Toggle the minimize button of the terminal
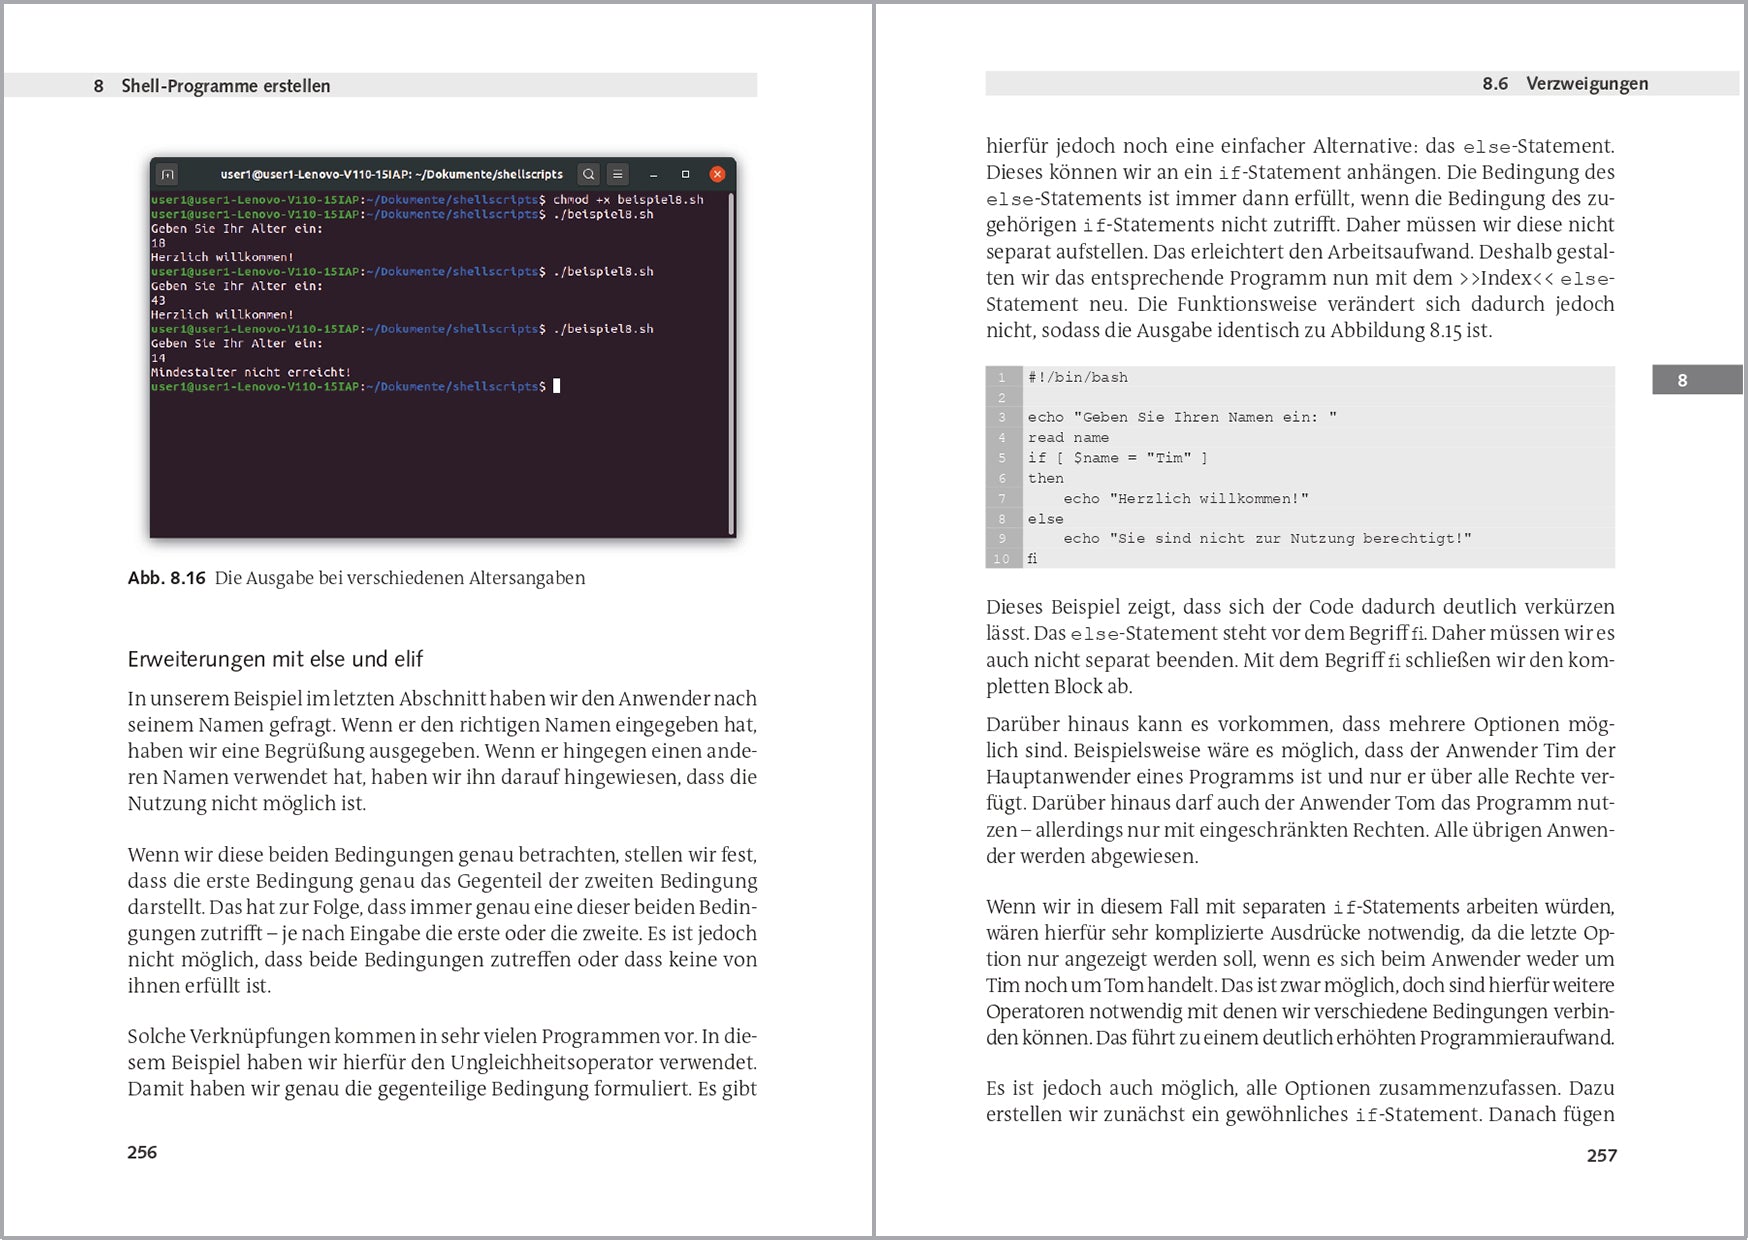 click(652, 174)
